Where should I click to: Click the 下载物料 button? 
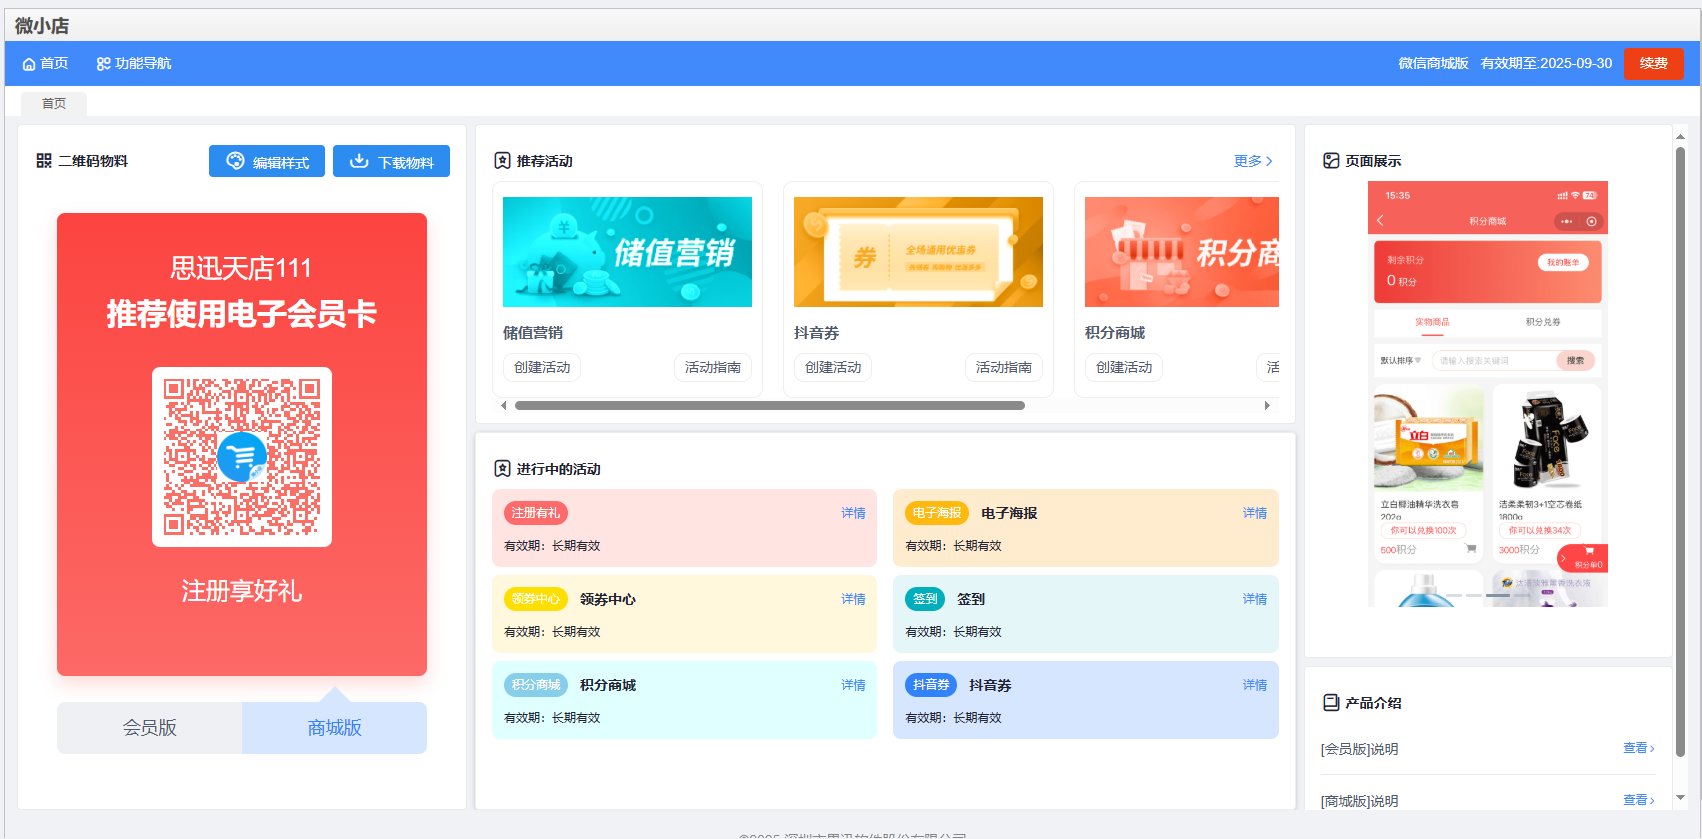click(x=391, y=161)
